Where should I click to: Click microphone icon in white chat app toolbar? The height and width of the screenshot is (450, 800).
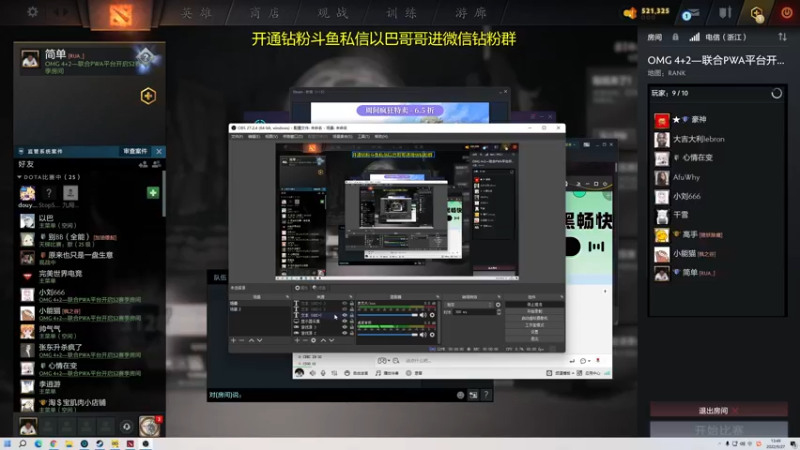tap(323, 373)
